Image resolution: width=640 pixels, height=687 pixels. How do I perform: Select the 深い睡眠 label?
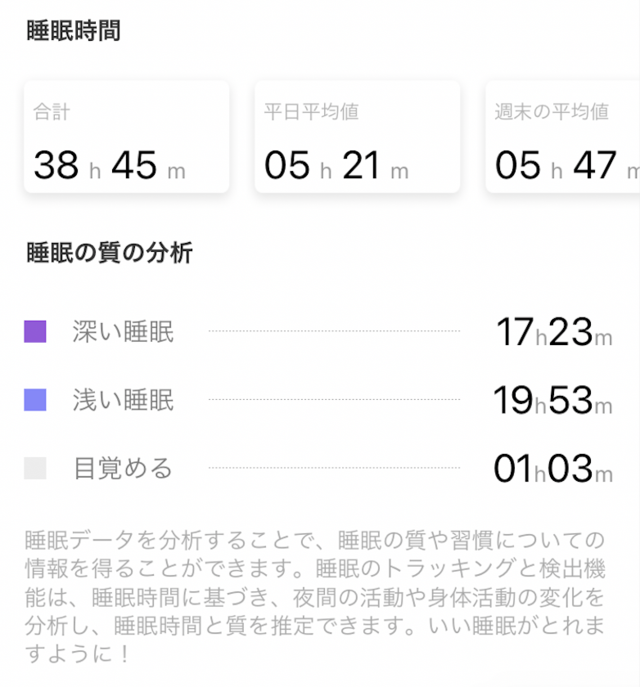click(123, 332)
